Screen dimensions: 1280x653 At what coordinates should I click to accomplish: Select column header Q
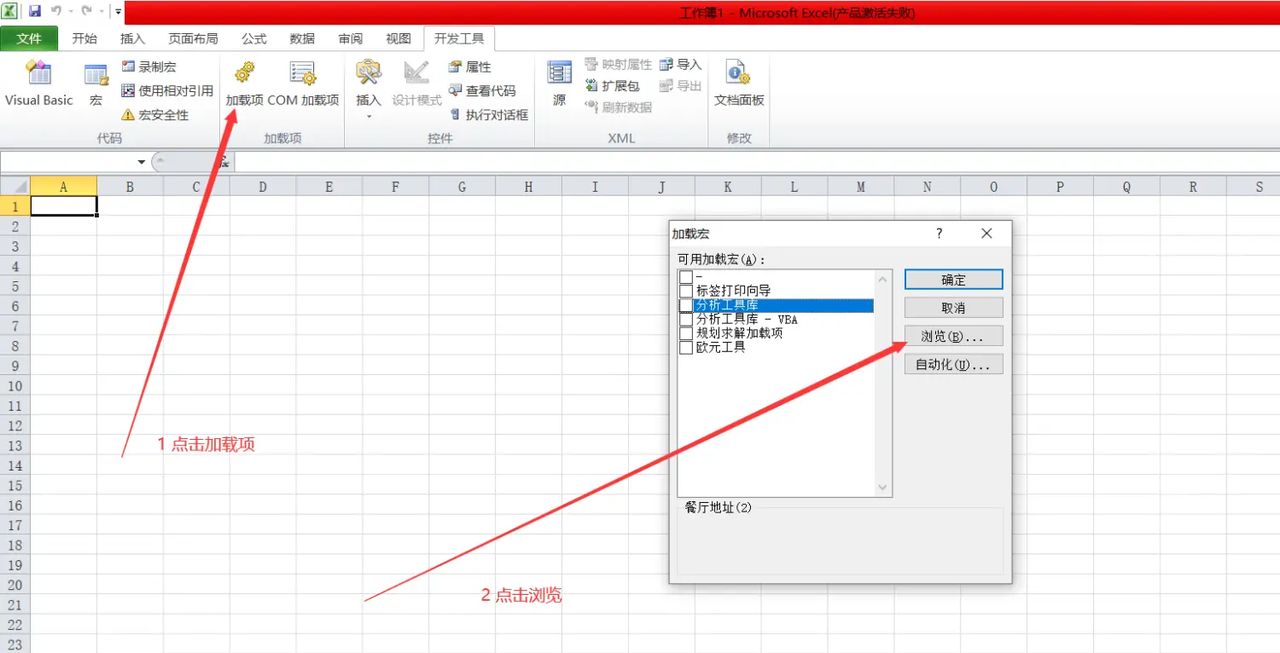1126,186
